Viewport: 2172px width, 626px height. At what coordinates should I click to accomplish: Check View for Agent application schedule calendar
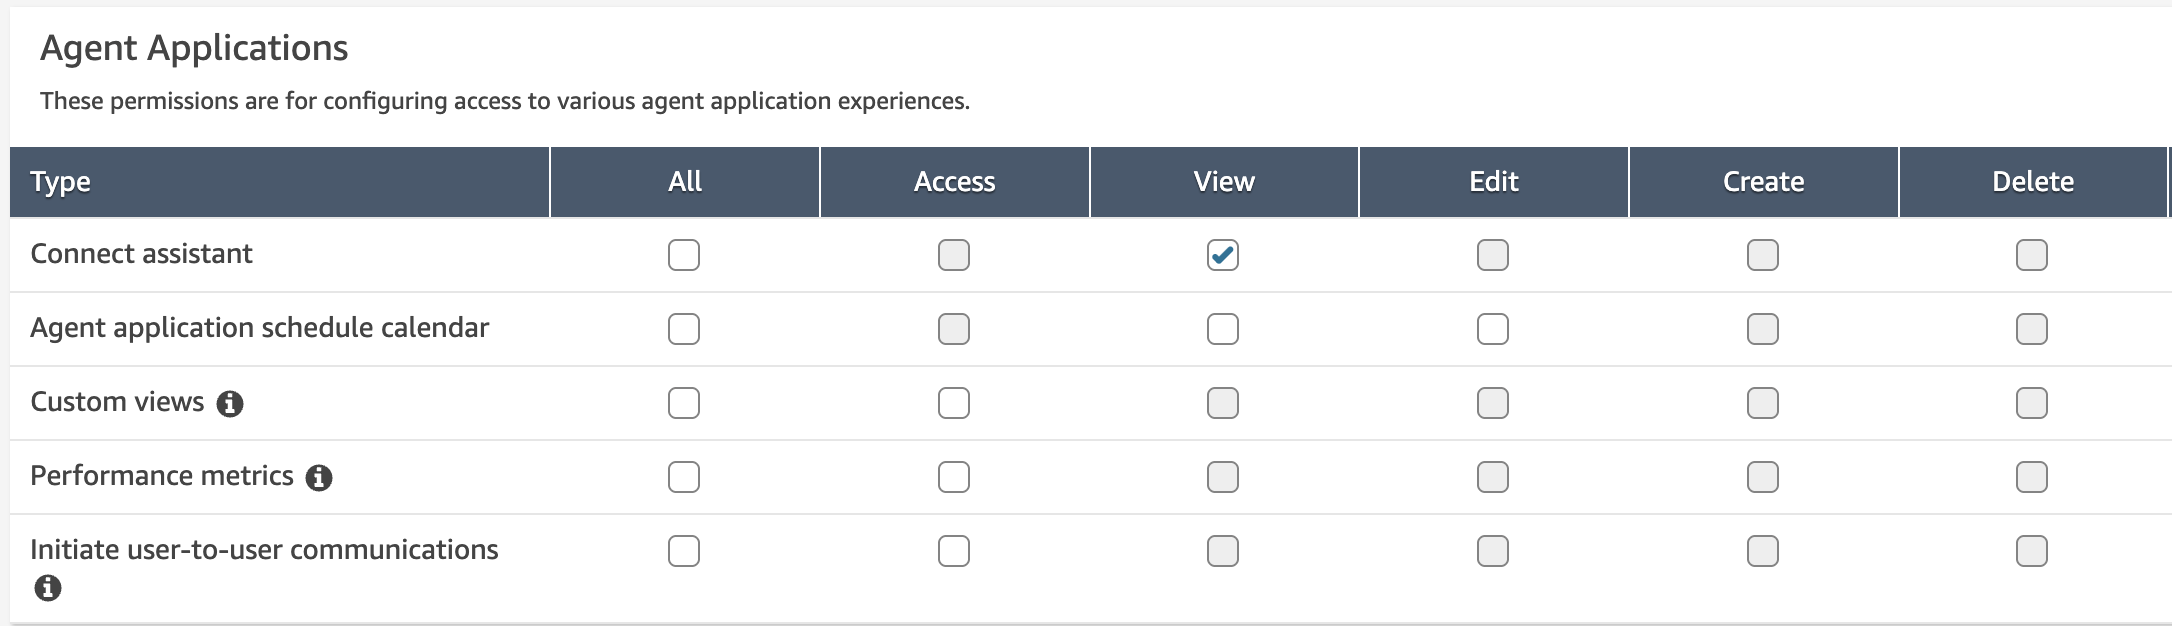pyautogui.click(x=1222, y=329)
